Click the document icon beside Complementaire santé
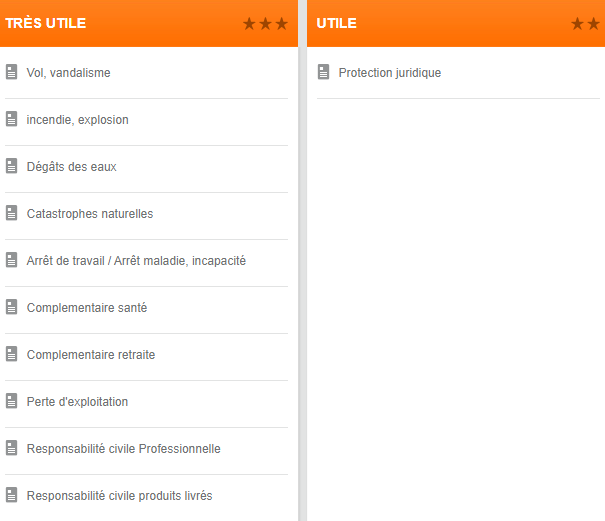605x521 pixels. click(12, 307)
